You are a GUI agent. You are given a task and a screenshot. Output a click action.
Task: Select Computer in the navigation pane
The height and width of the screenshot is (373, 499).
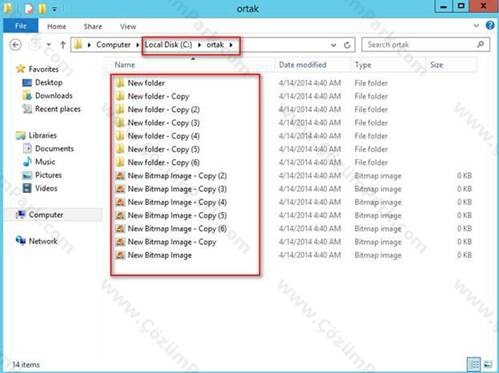(46, 215)
